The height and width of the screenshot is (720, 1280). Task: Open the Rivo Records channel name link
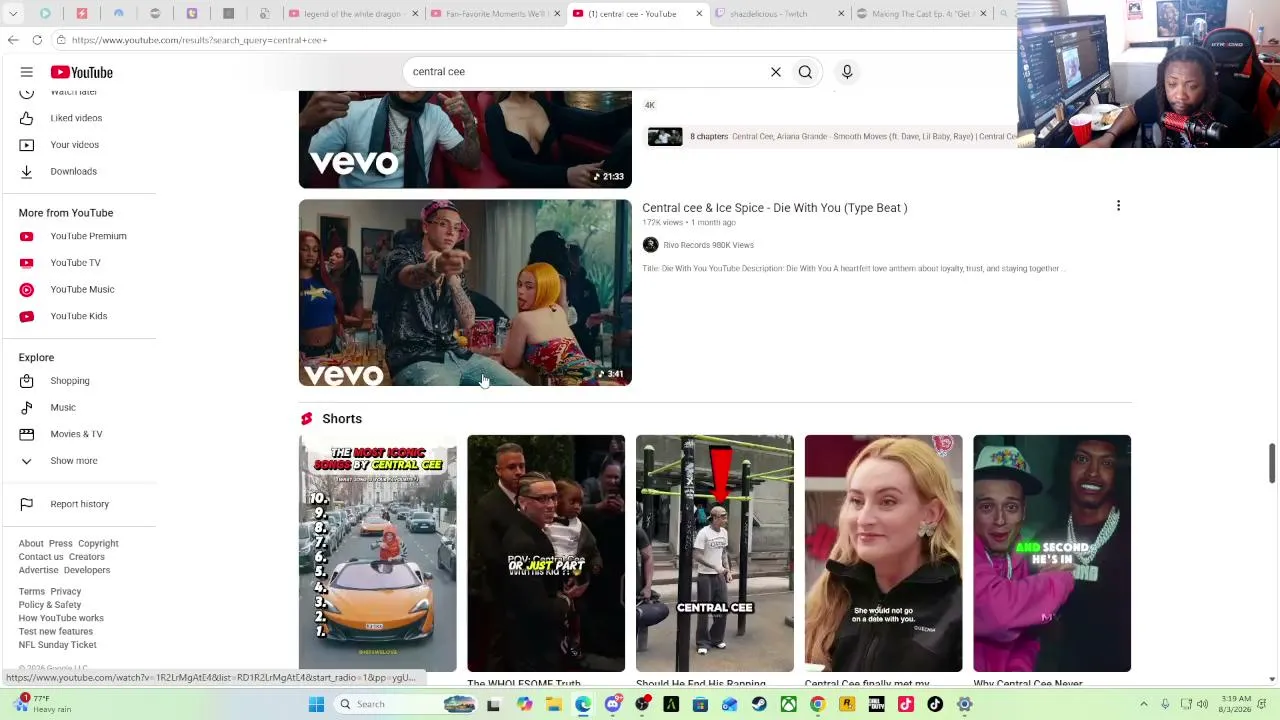point(708,245)
